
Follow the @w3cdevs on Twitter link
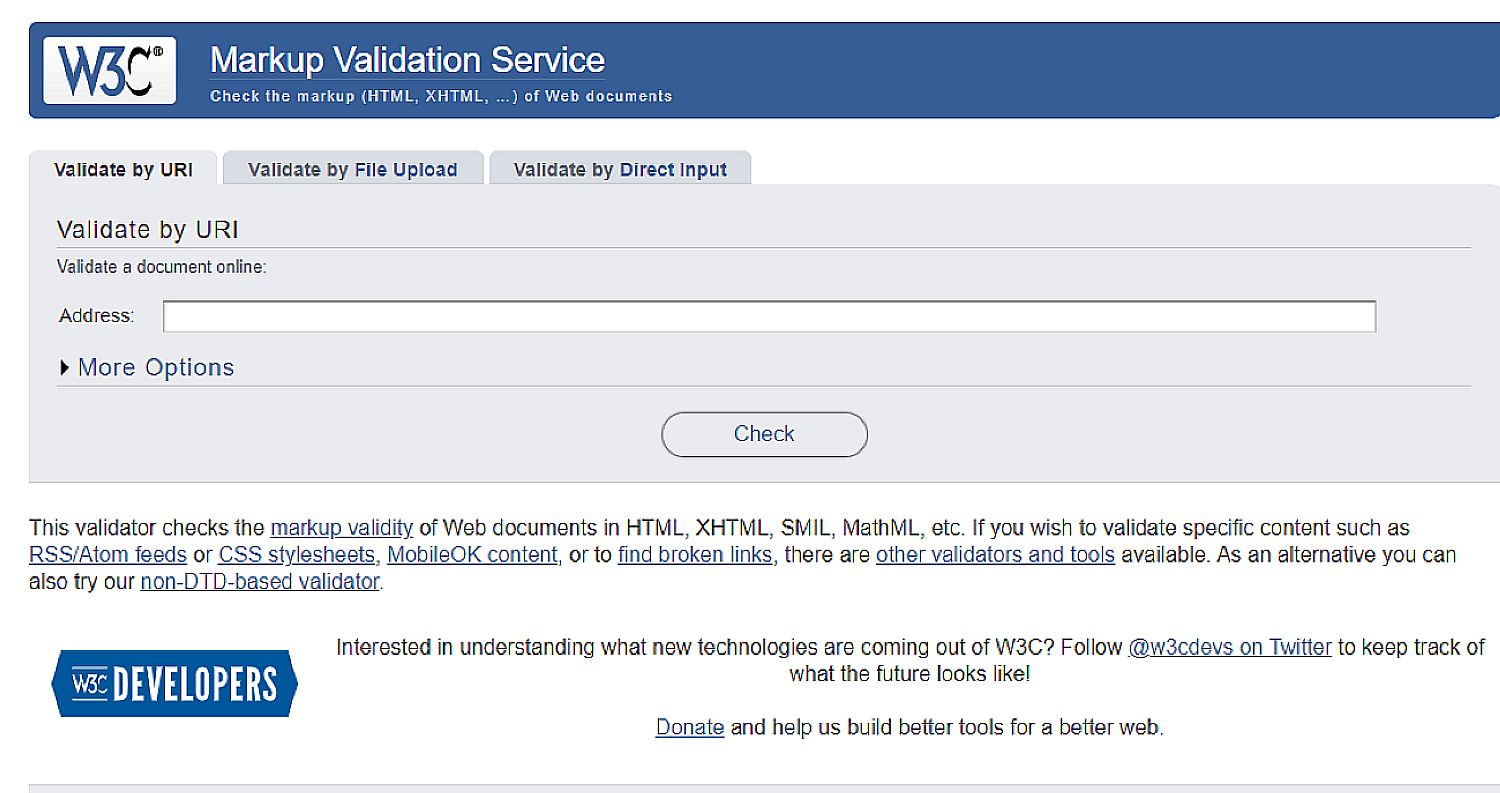pos(1230,647)
